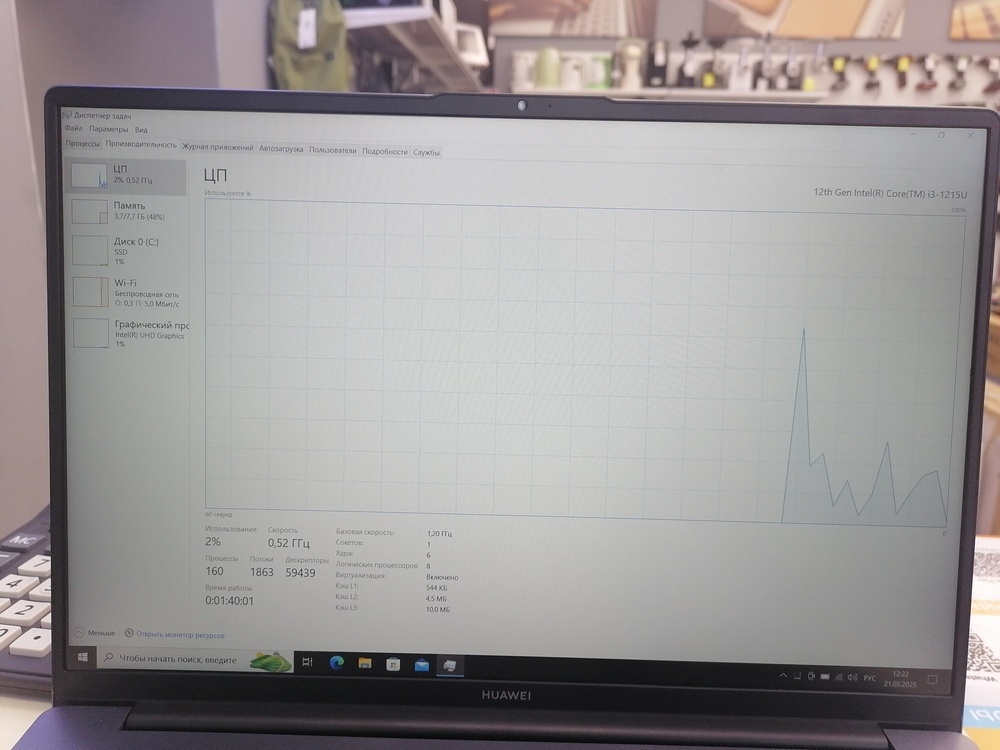
Task: Switch to the Процессы tab
Action: [83, 143]
